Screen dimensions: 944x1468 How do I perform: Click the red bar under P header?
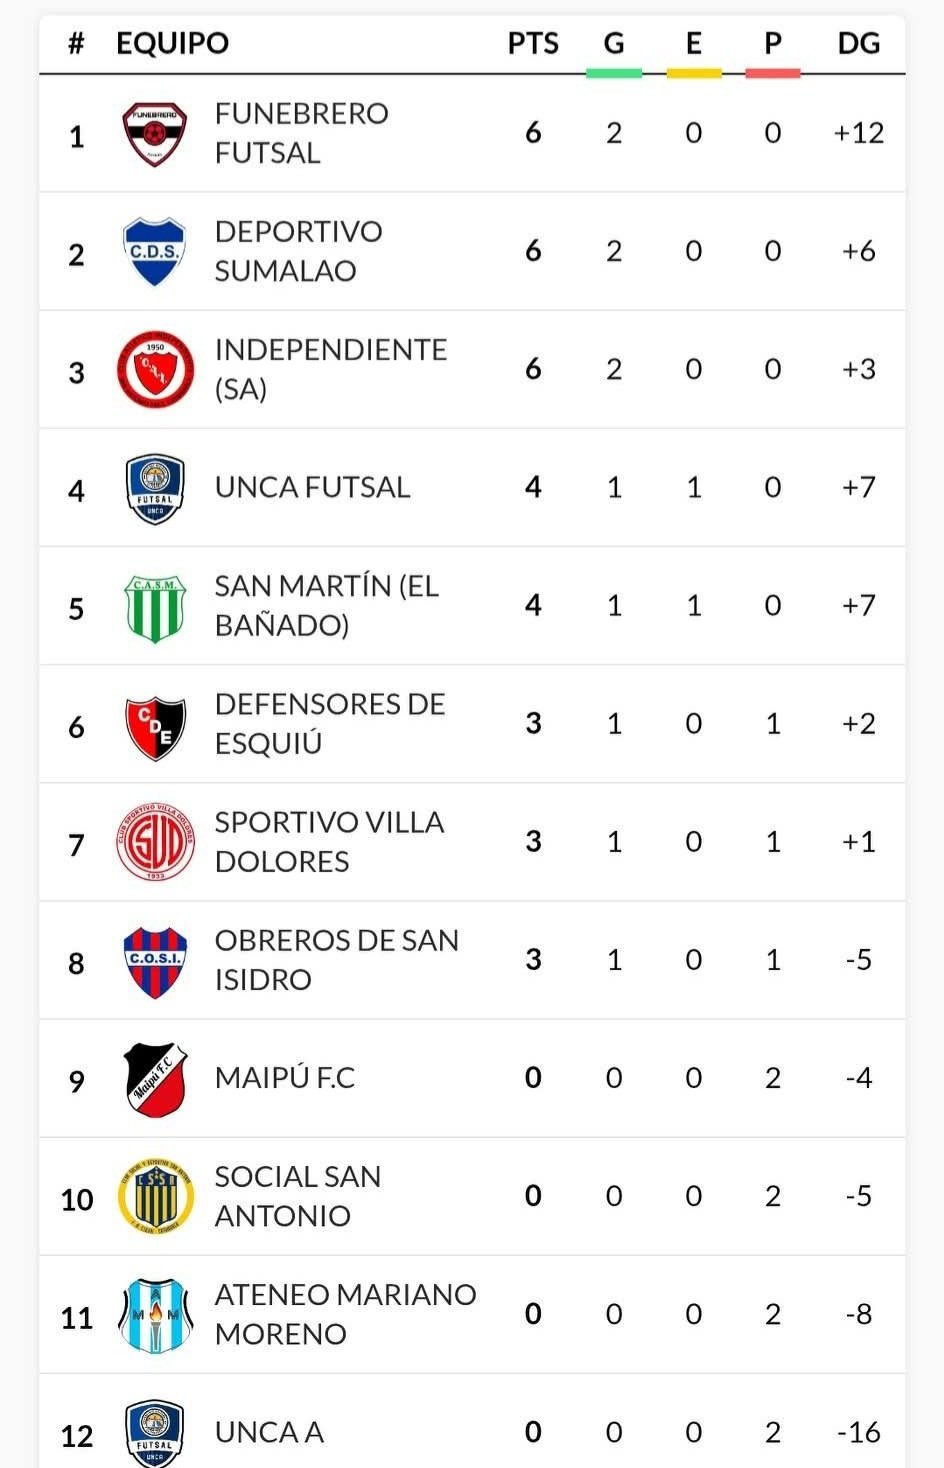point(773,73)
